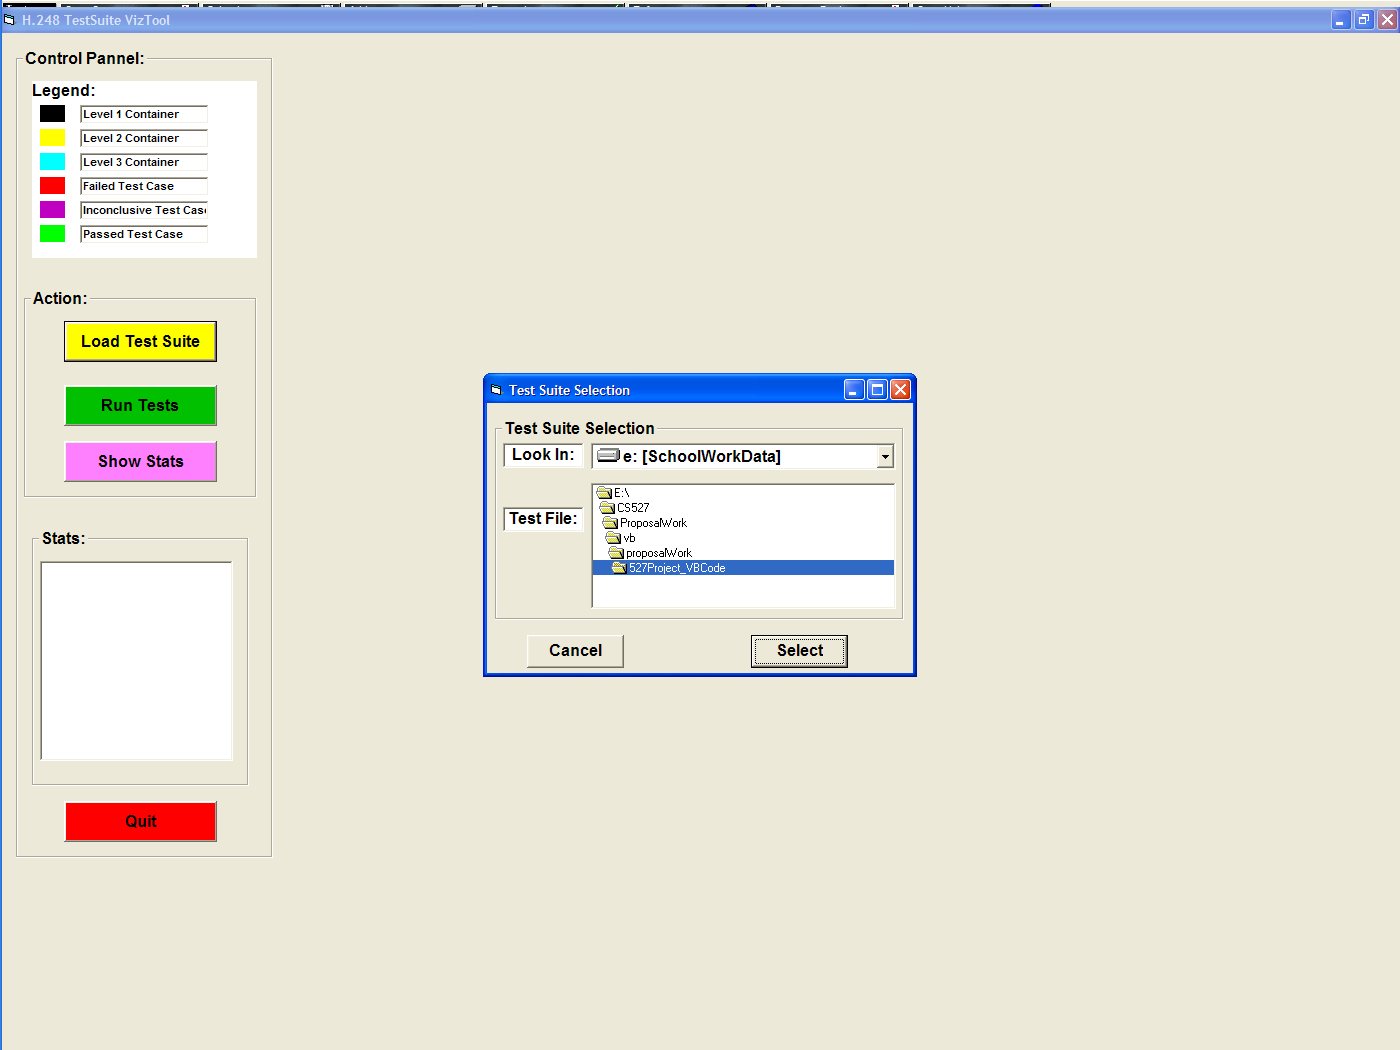Image resolution: width=1400 pixels, height=1050 pixels.
Task: Choose the ProposalWork folder icon
Action: click(611, 523)
